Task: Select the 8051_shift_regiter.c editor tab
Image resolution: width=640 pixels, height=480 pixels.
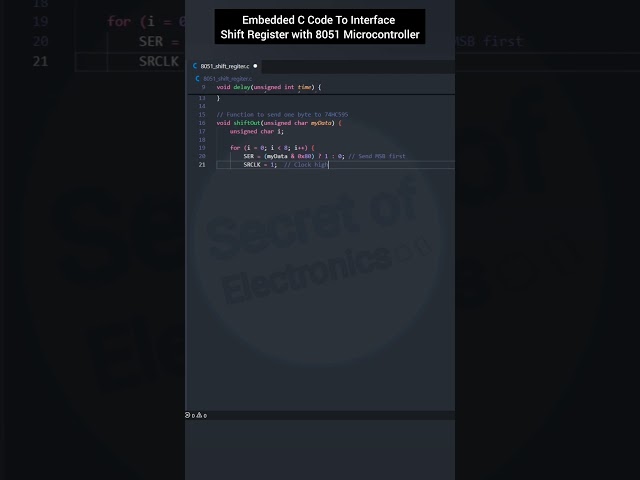Action: pos(225,66)
